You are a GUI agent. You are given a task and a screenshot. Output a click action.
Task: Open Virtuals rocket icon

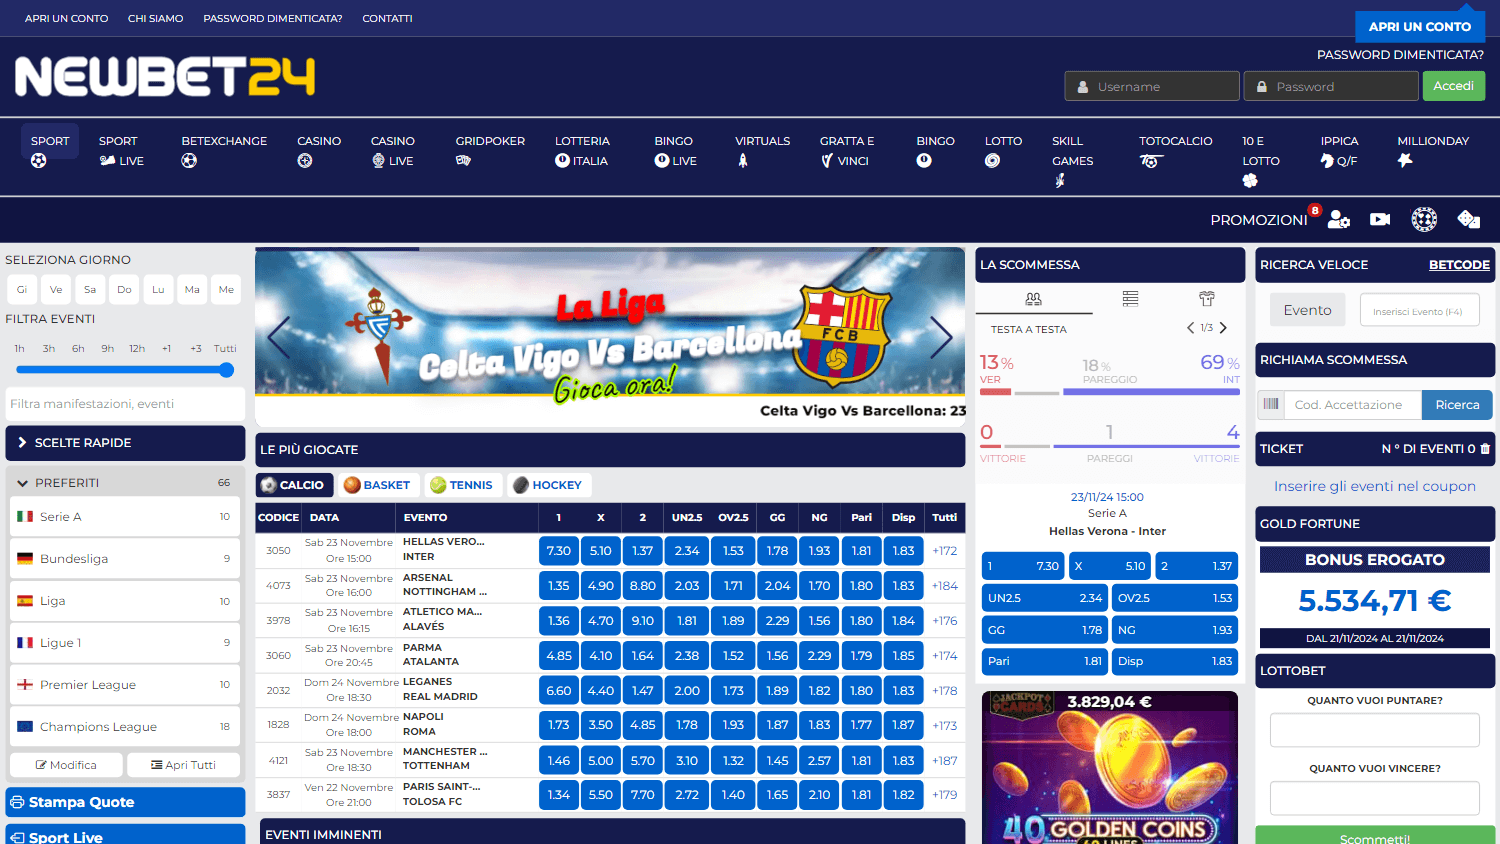point(743,160)
